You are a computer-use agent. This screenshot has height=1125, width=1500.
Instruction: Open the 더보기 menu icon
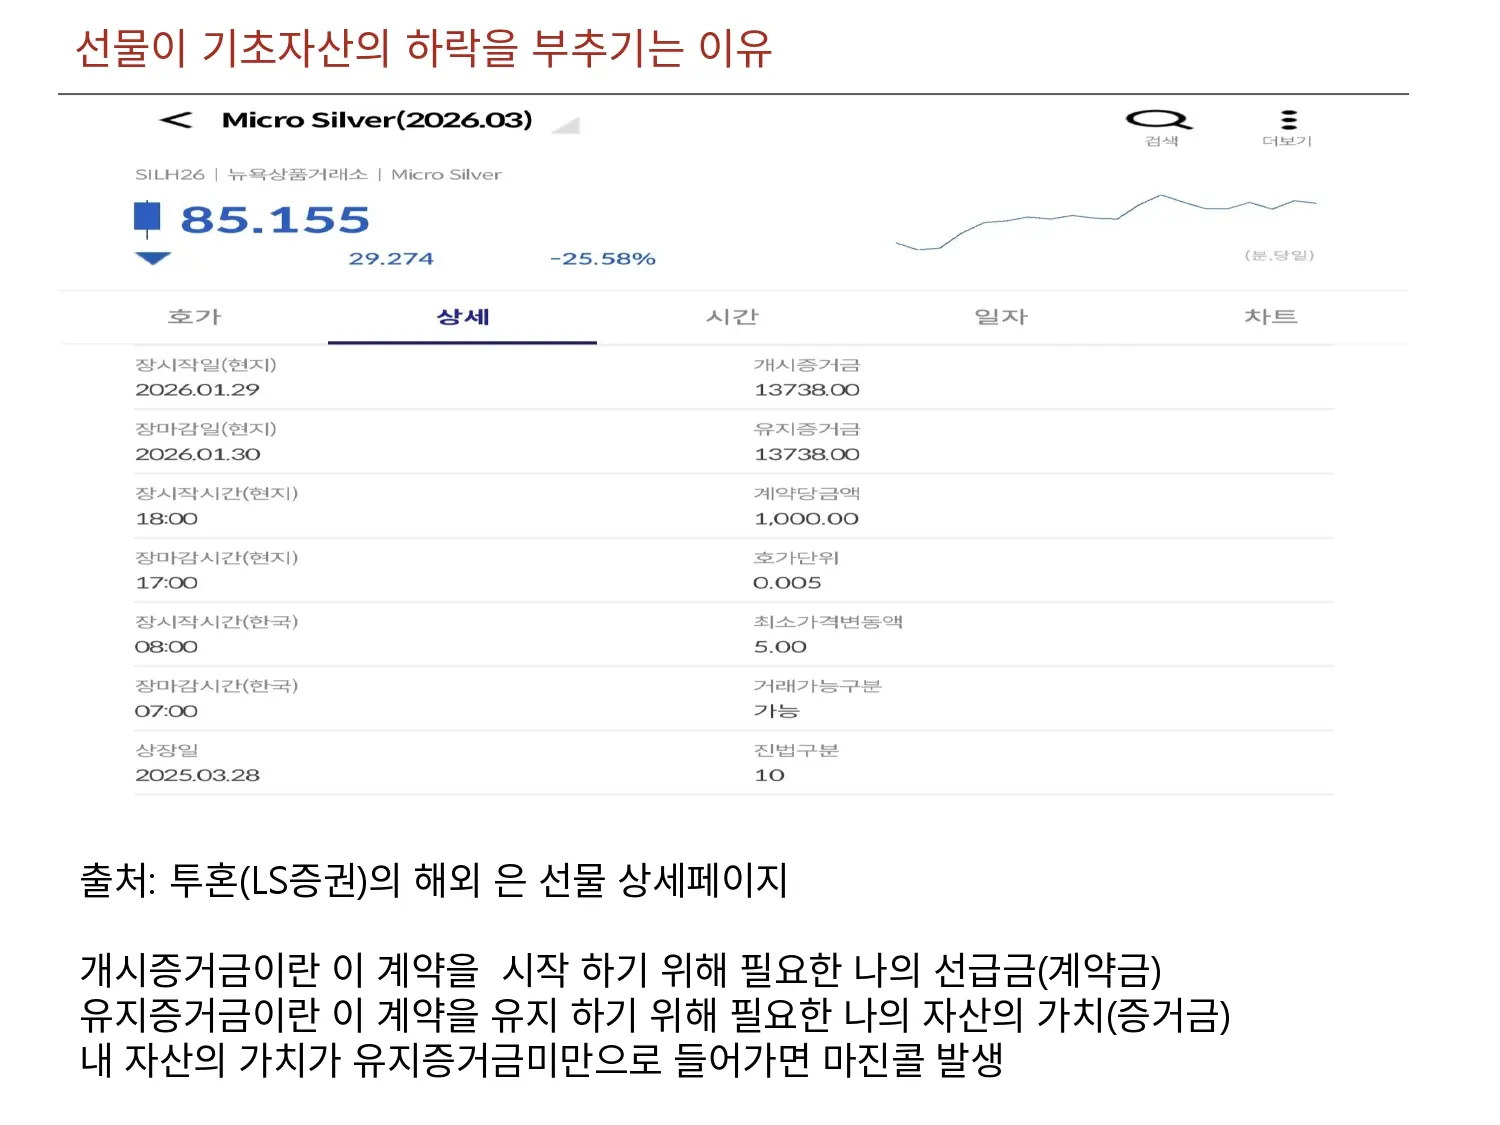pyautogui.click(x=1289, y=120)
